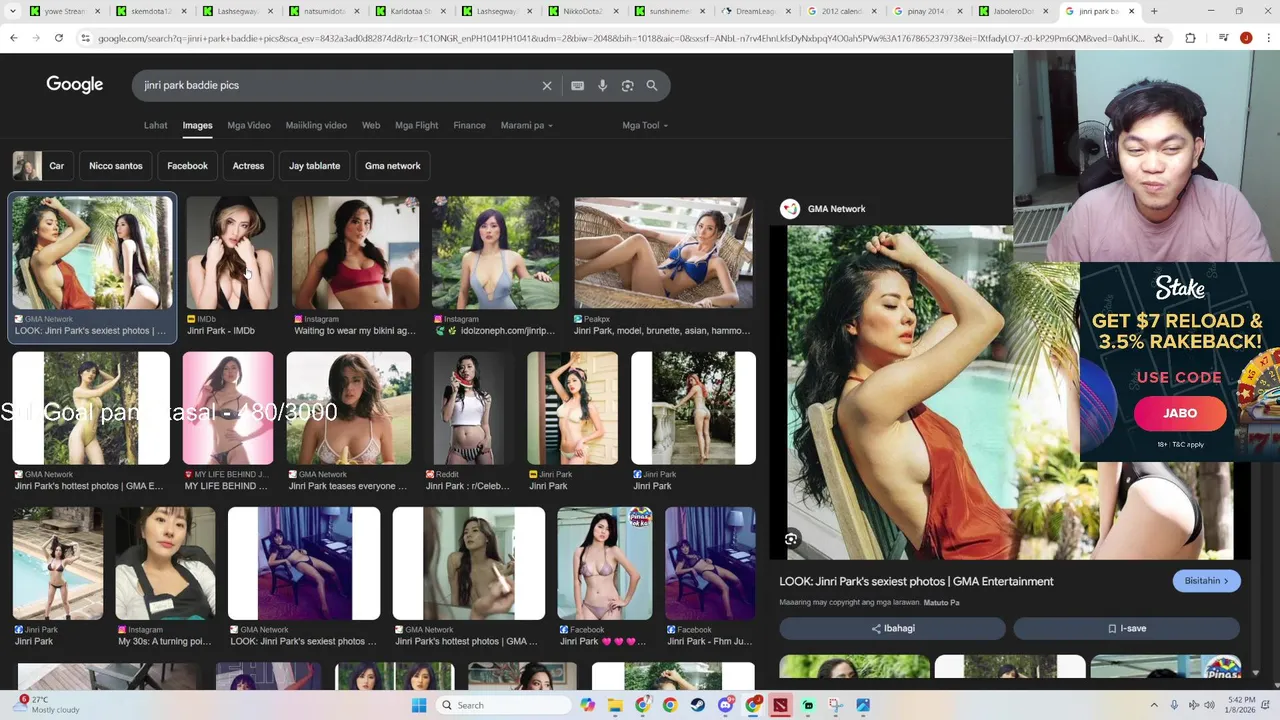
Task: Click the Matuto Pa copyright link
Action: 941,603
